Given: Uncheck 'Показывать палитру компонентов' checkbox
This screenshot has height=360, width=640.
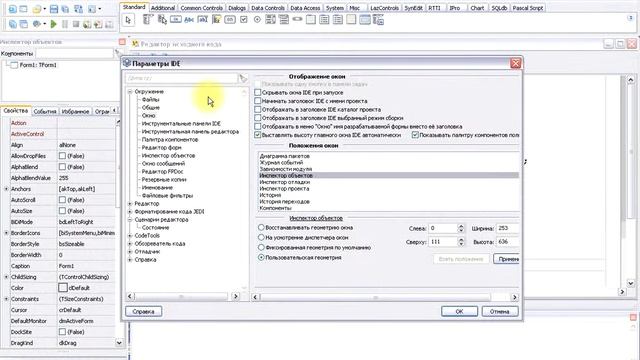Looking at the screenshot, I should point(415,135).
